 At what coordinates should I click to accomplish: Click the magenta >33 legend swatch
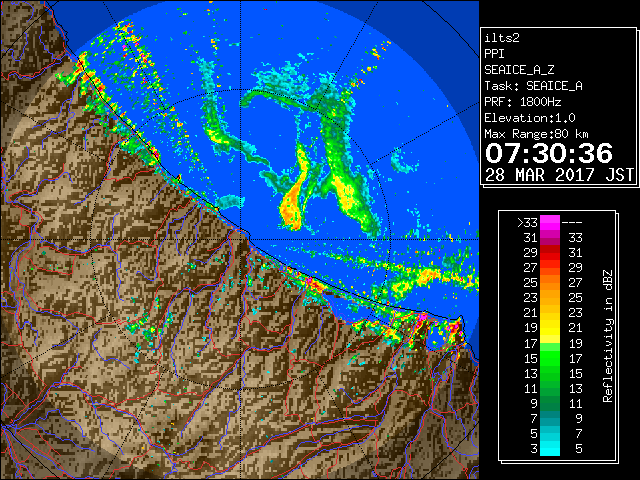coord(550,223)
